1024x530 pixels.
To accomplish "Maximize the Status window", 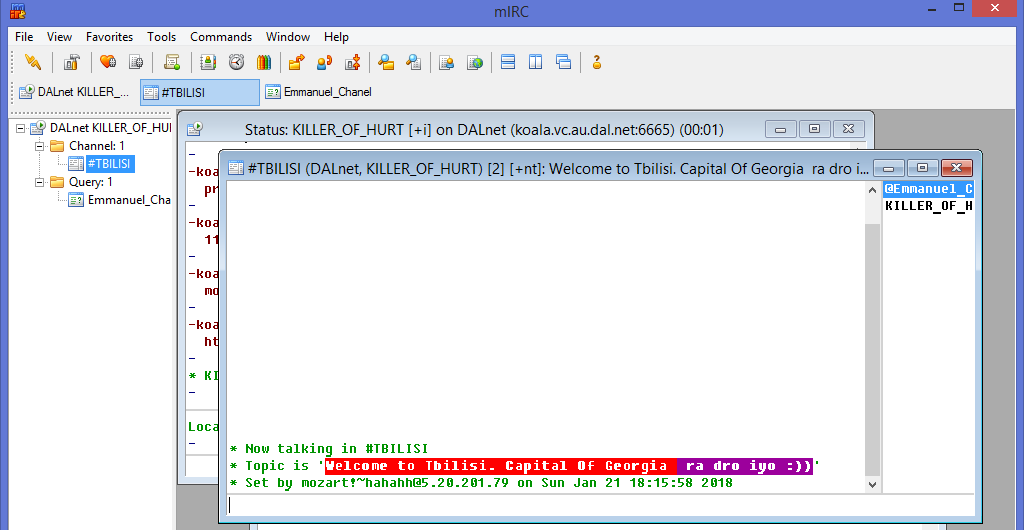I will (x=814, y=129).
